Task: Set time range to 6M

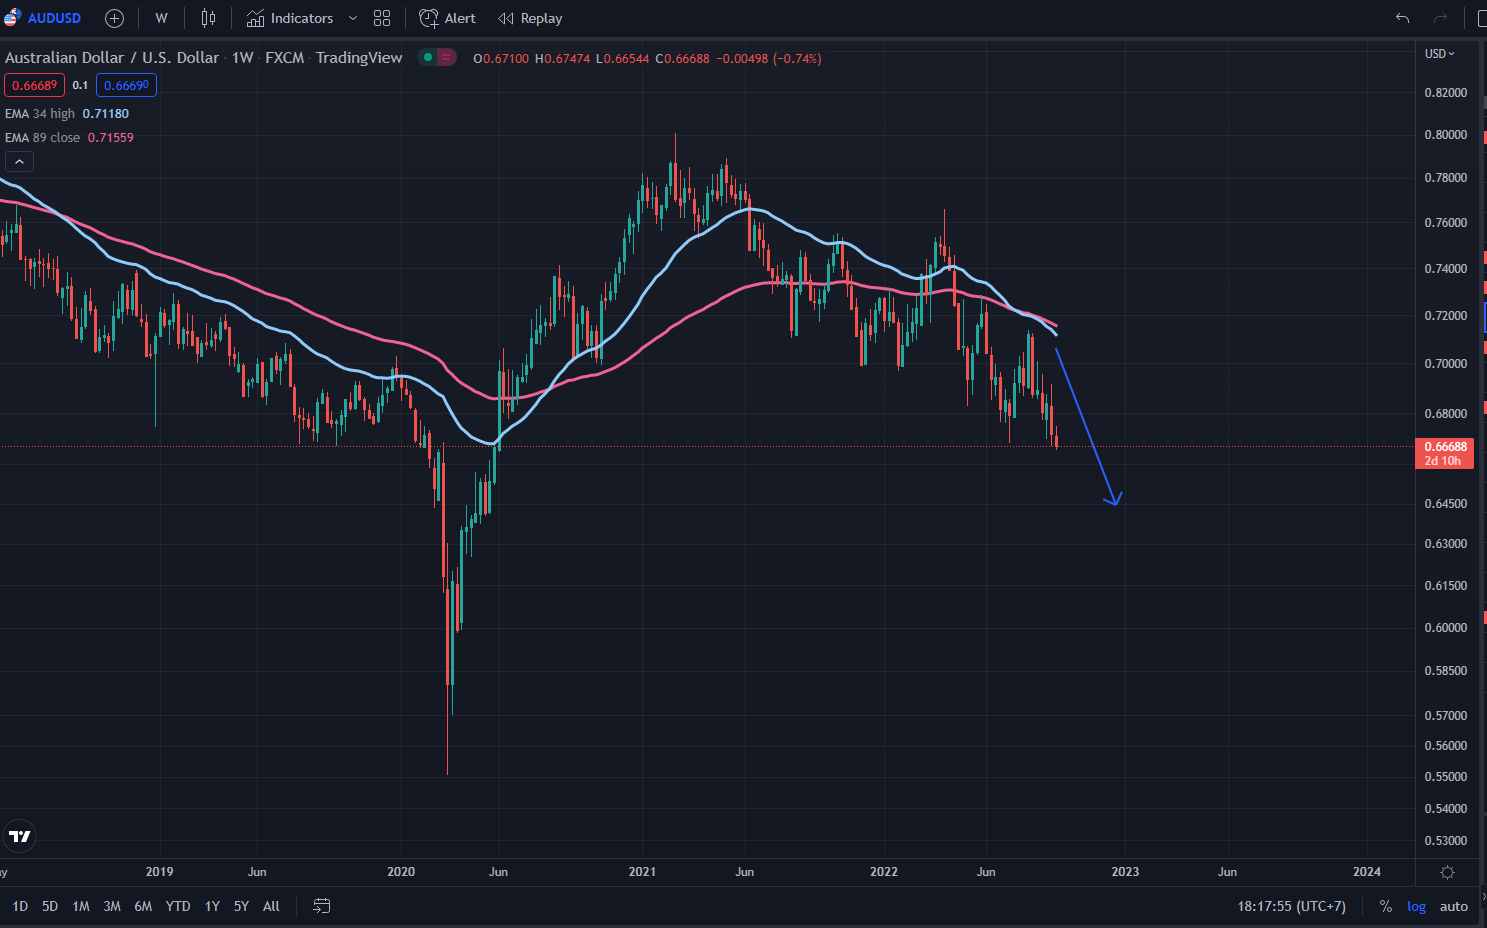Action: click(x=143, y=906)
